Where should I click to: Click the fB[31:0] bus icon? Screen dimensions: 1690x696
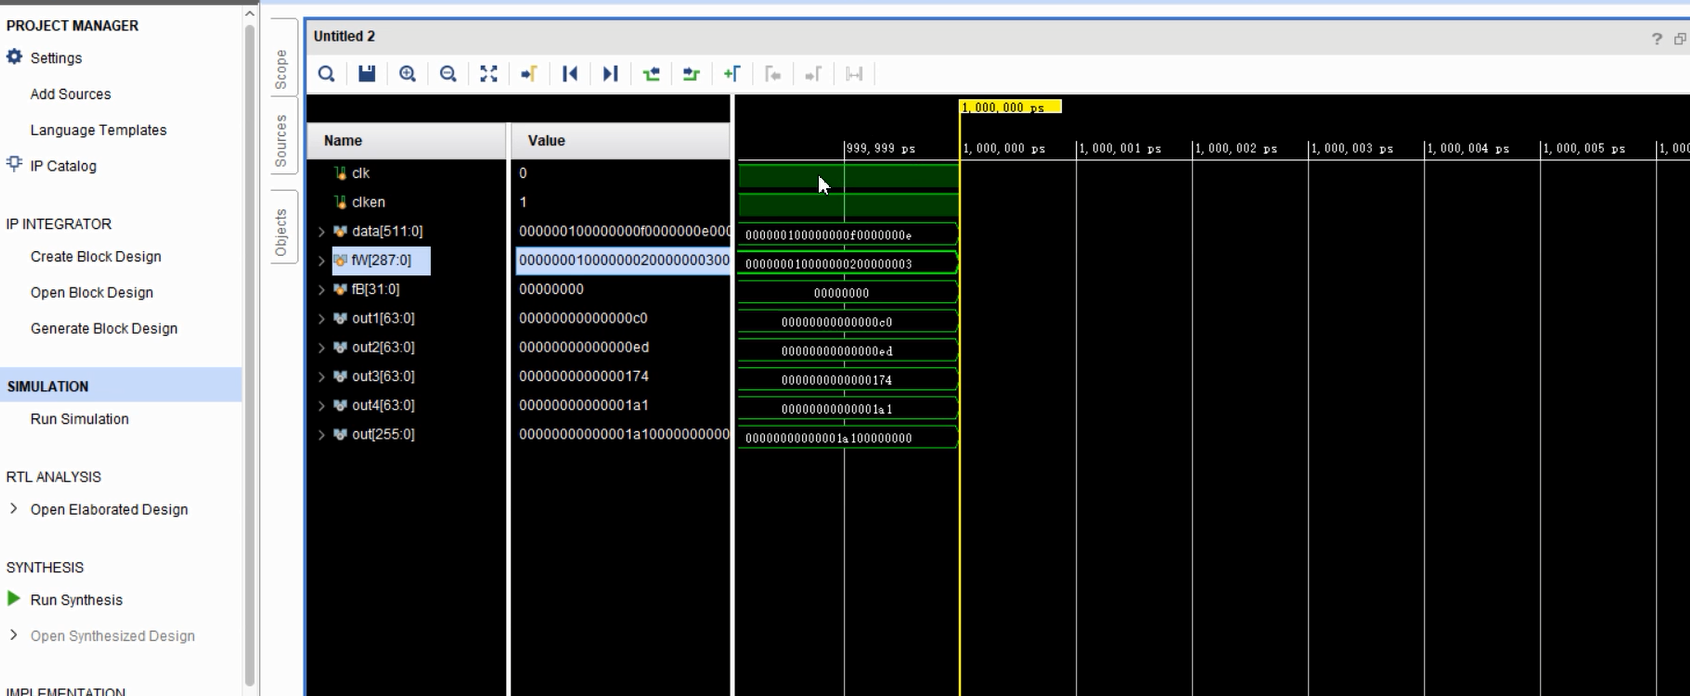[340, 289]
